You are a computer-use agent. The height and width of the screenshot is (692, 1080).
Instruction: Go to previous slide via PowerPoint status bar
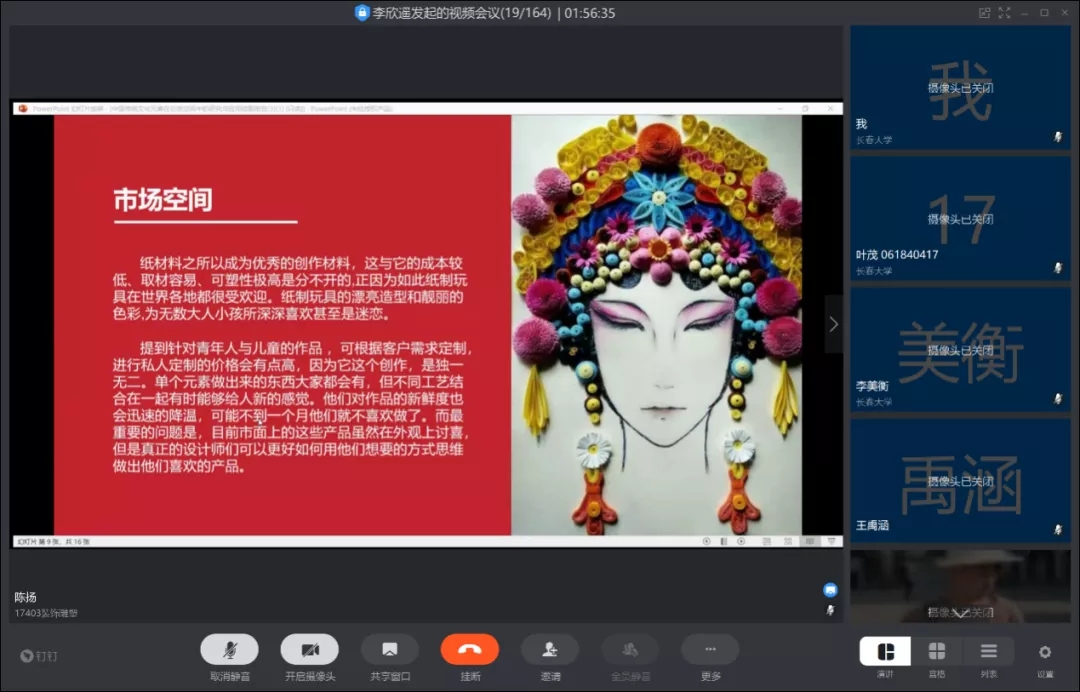pyautogui.click(x=706, y=542)
